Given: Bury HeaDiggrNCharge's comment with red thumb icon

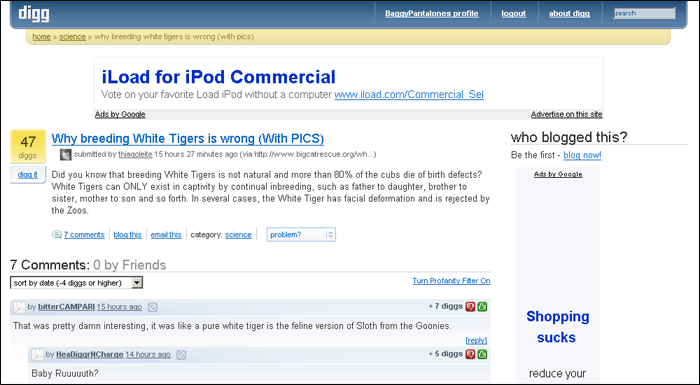Looking at the screenshot, I should point(470,354).
